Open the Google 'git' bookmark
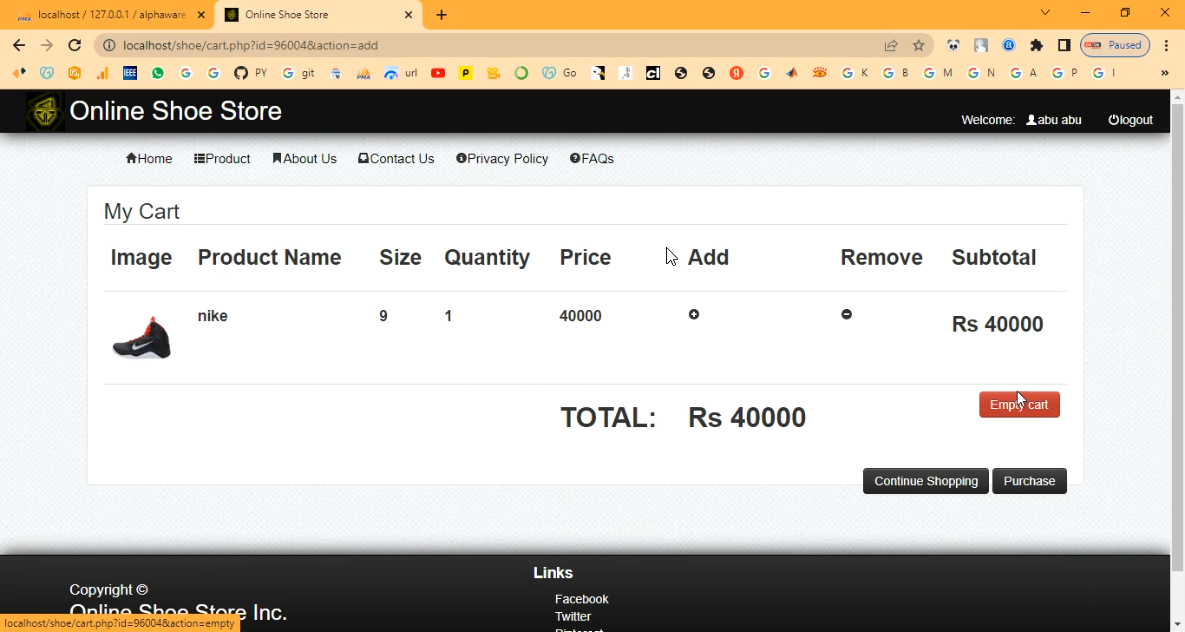The width and height of the screenshot is (1185, 632). click(x=298, y=73)
